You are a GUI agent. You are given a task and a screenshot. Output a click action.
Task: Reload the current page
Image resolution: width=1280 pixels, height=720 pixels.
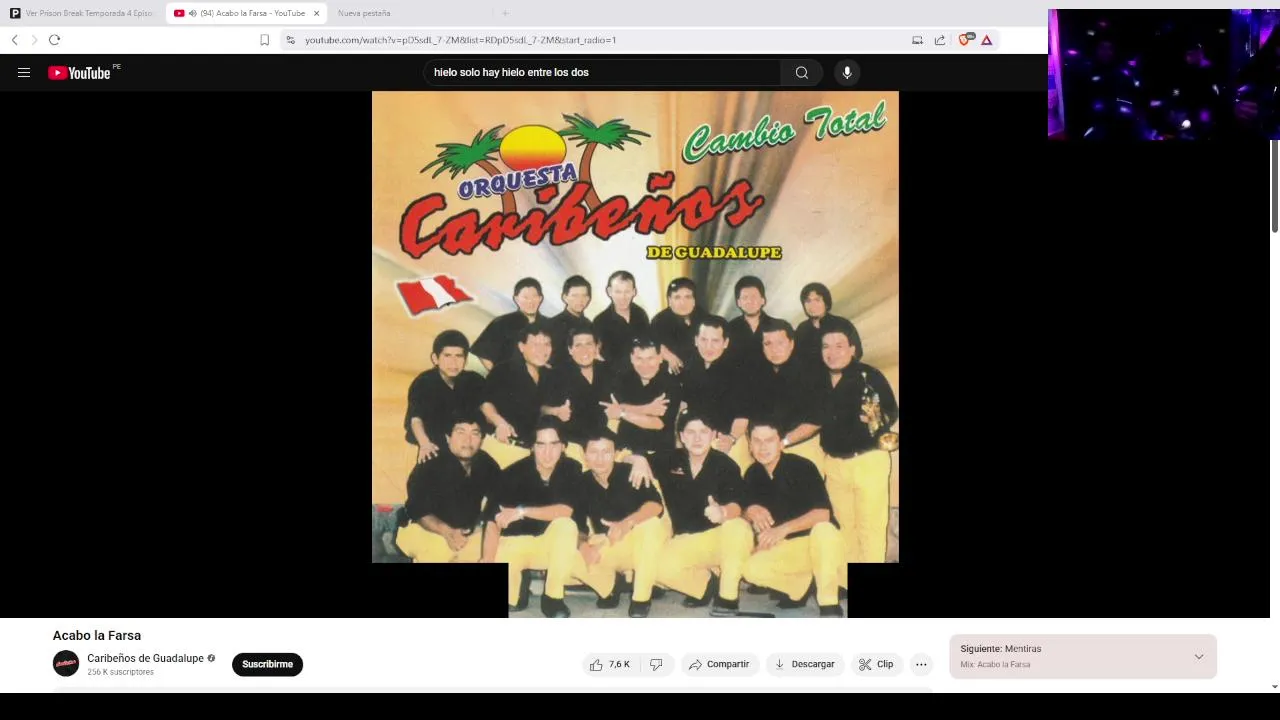pyautogui.click(x=54, y=40)
